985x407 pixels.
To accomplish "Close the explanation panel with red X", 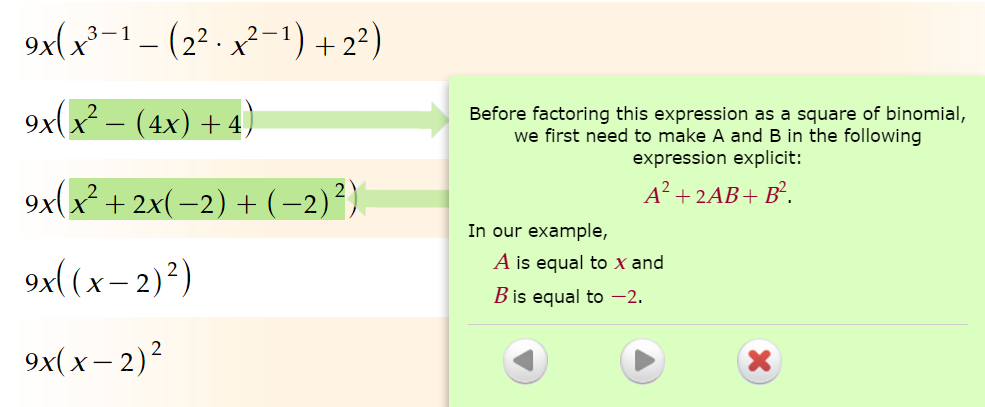I will point(759,361).
